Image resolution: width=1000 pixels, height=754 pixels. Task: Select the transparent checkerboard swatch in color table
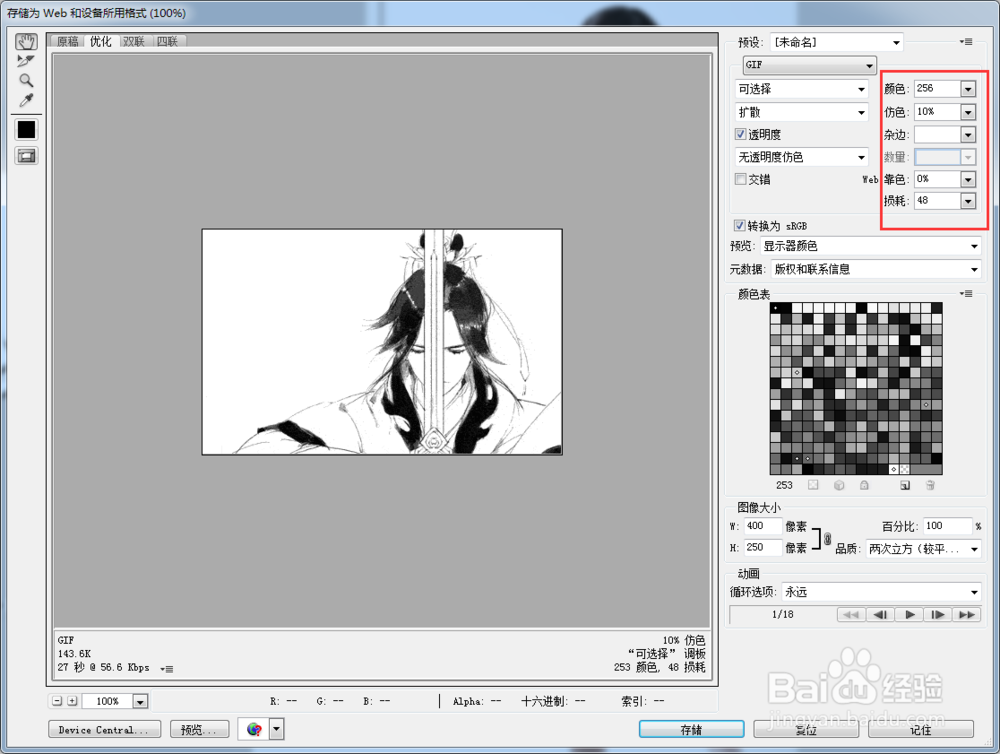click(904, 469)
